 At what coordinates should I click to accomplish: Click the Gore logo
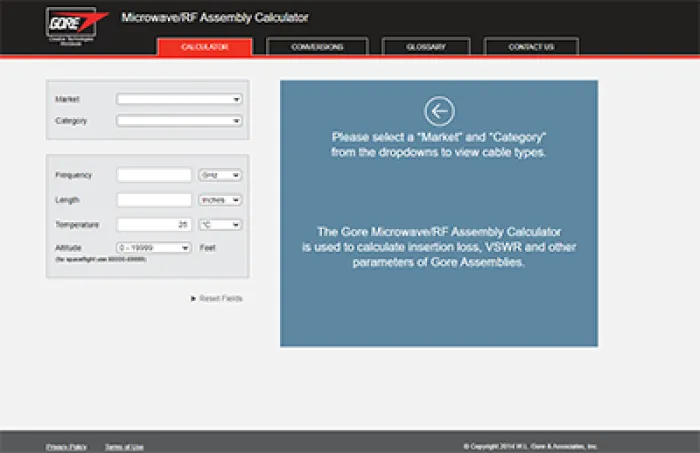(x=77, y=25)
